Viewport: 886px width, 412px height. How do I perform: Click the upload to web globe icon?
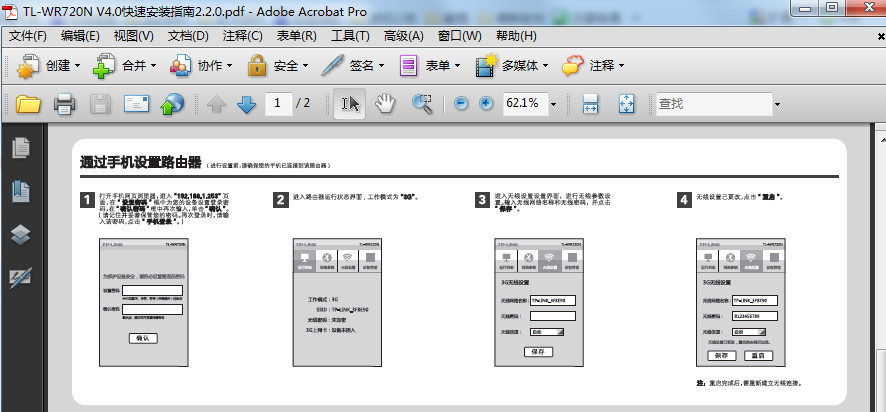click(x=172, y=104)
